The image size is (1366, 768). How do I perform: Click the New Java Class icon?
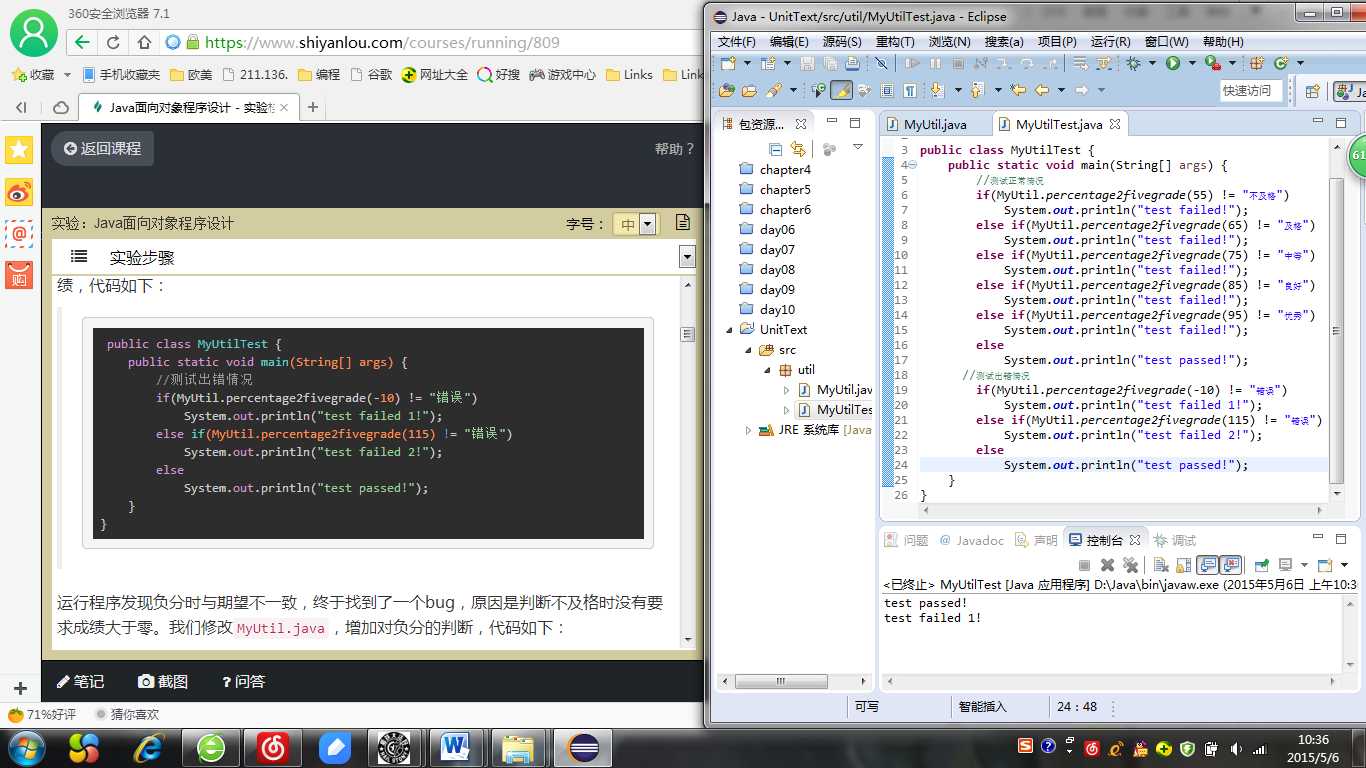point(1280,63)
